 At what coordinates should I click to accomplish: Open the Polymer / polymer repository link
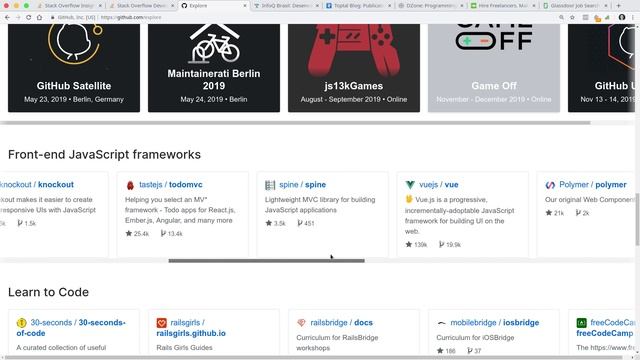tap(593, 184)
